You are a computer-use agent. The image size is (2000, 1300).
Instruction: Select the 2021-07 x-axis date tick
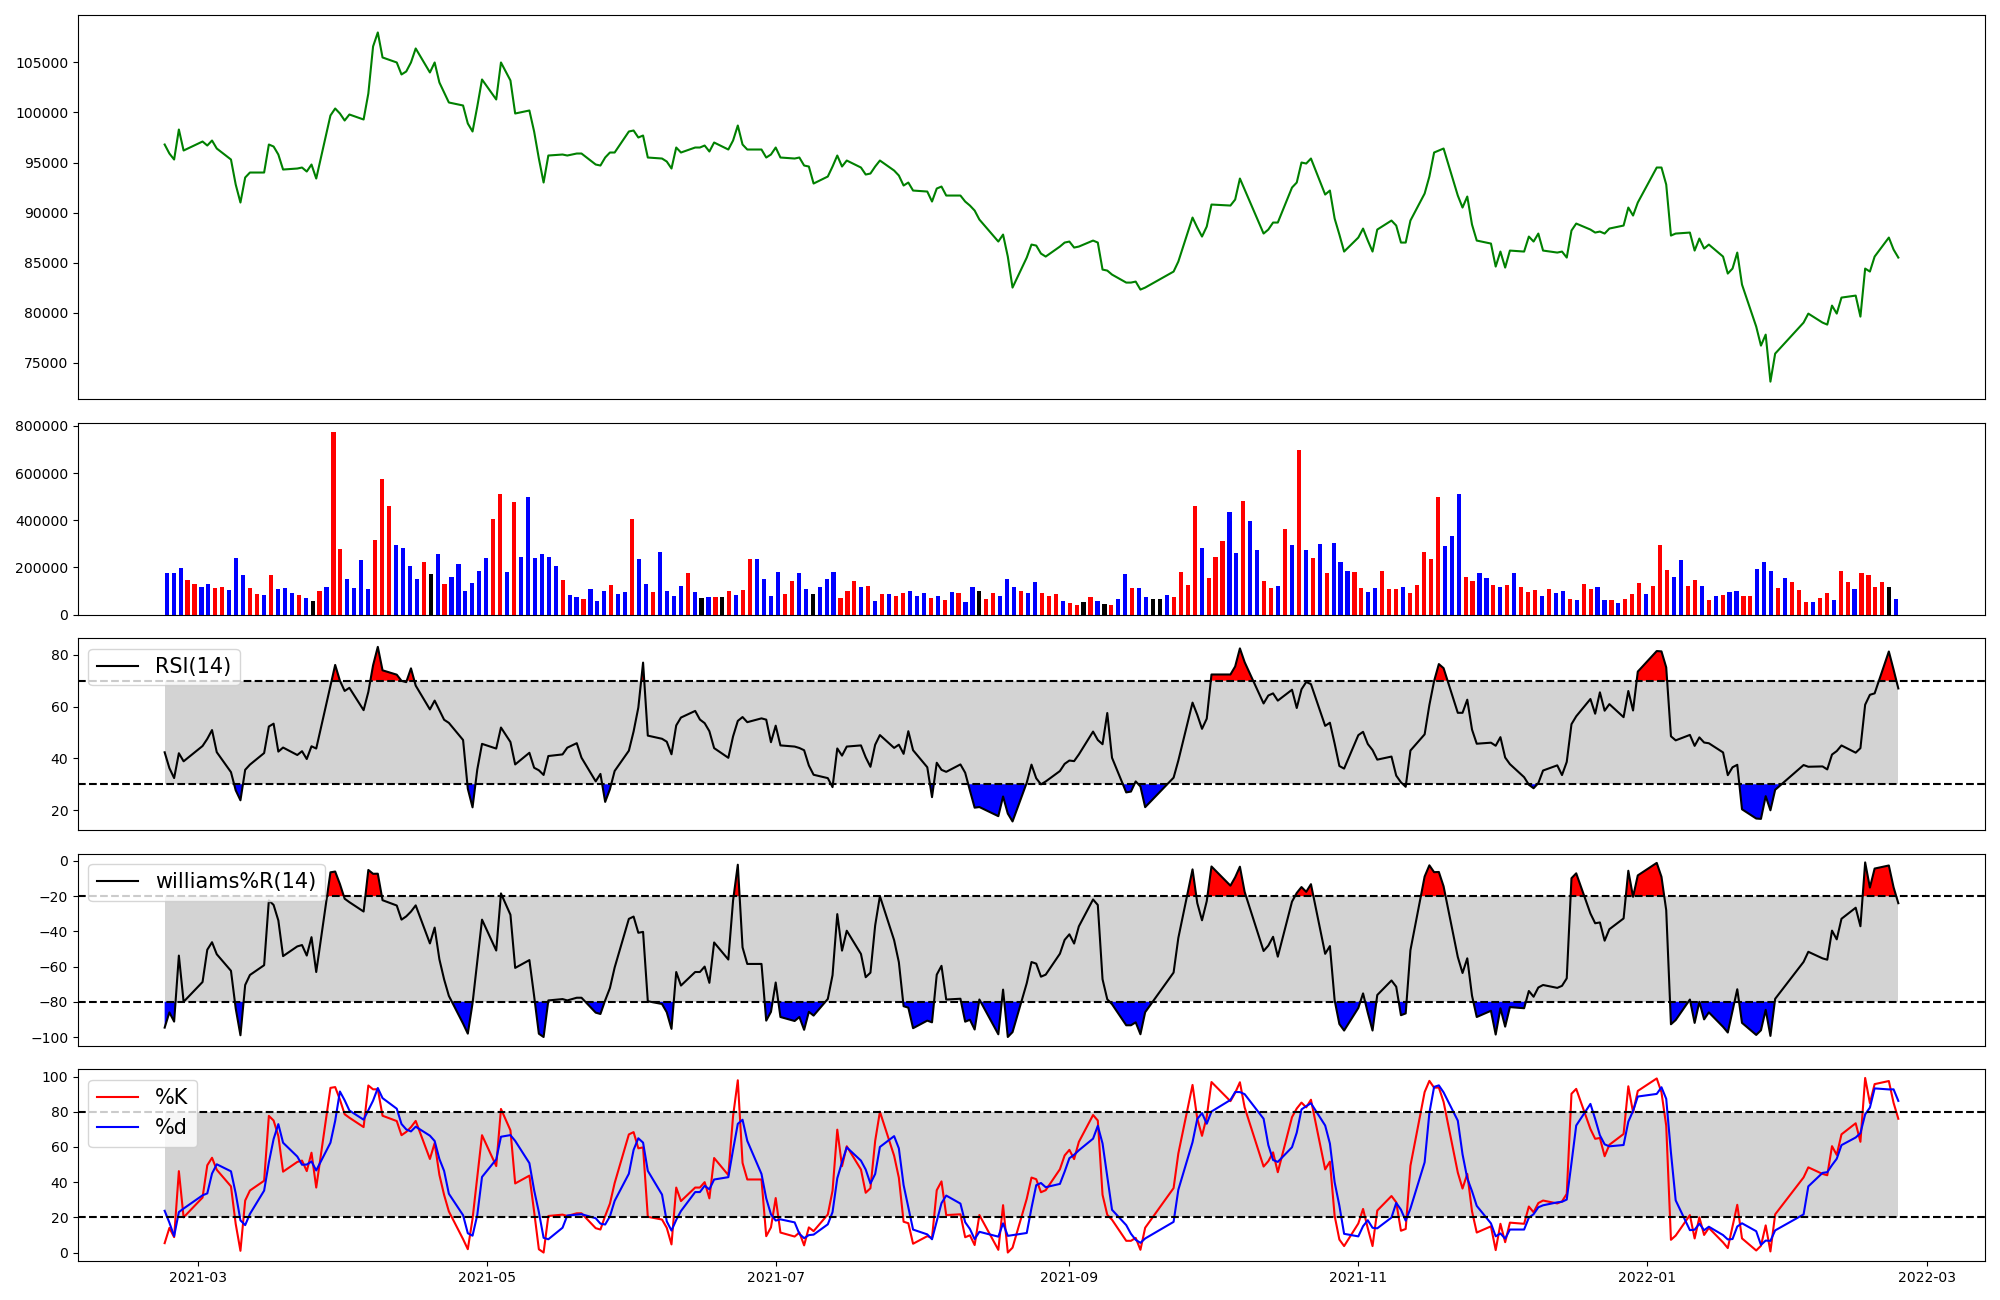tap(776, 1277)
